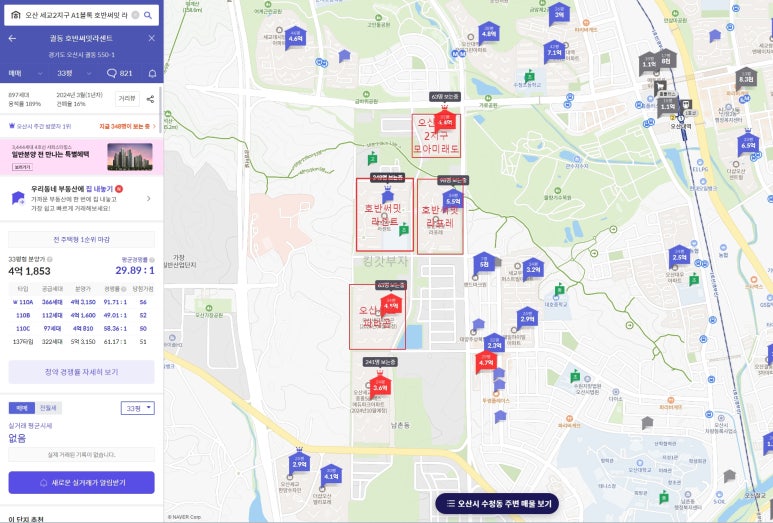Click the notification bell icon

pos(152,73)
